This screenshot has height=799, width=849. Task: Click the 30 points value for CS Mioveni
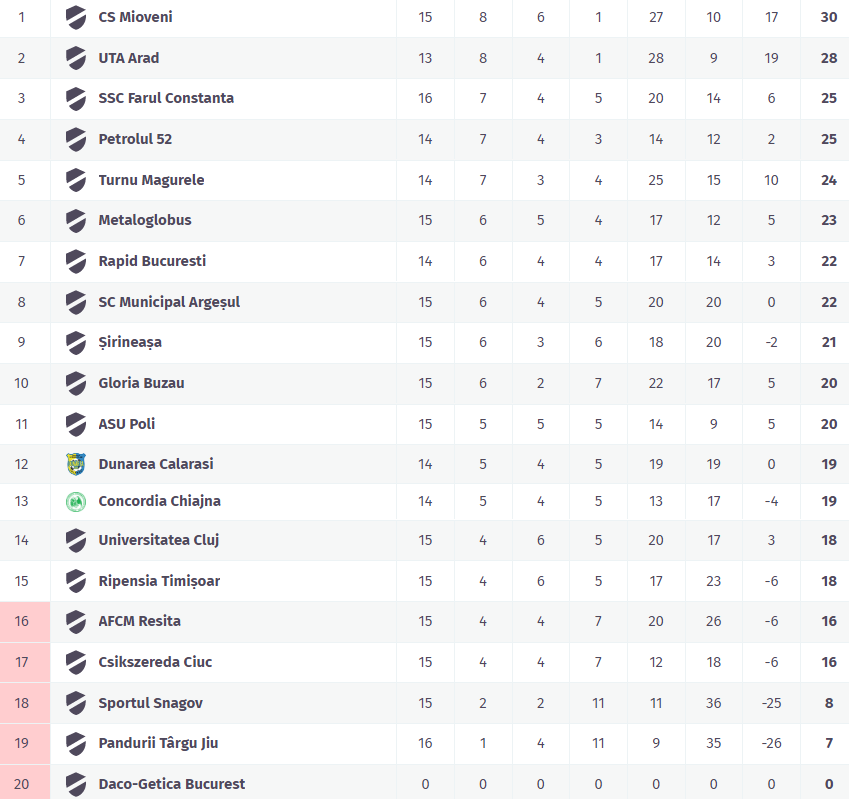pyautogui.click(x=829, y=17)
